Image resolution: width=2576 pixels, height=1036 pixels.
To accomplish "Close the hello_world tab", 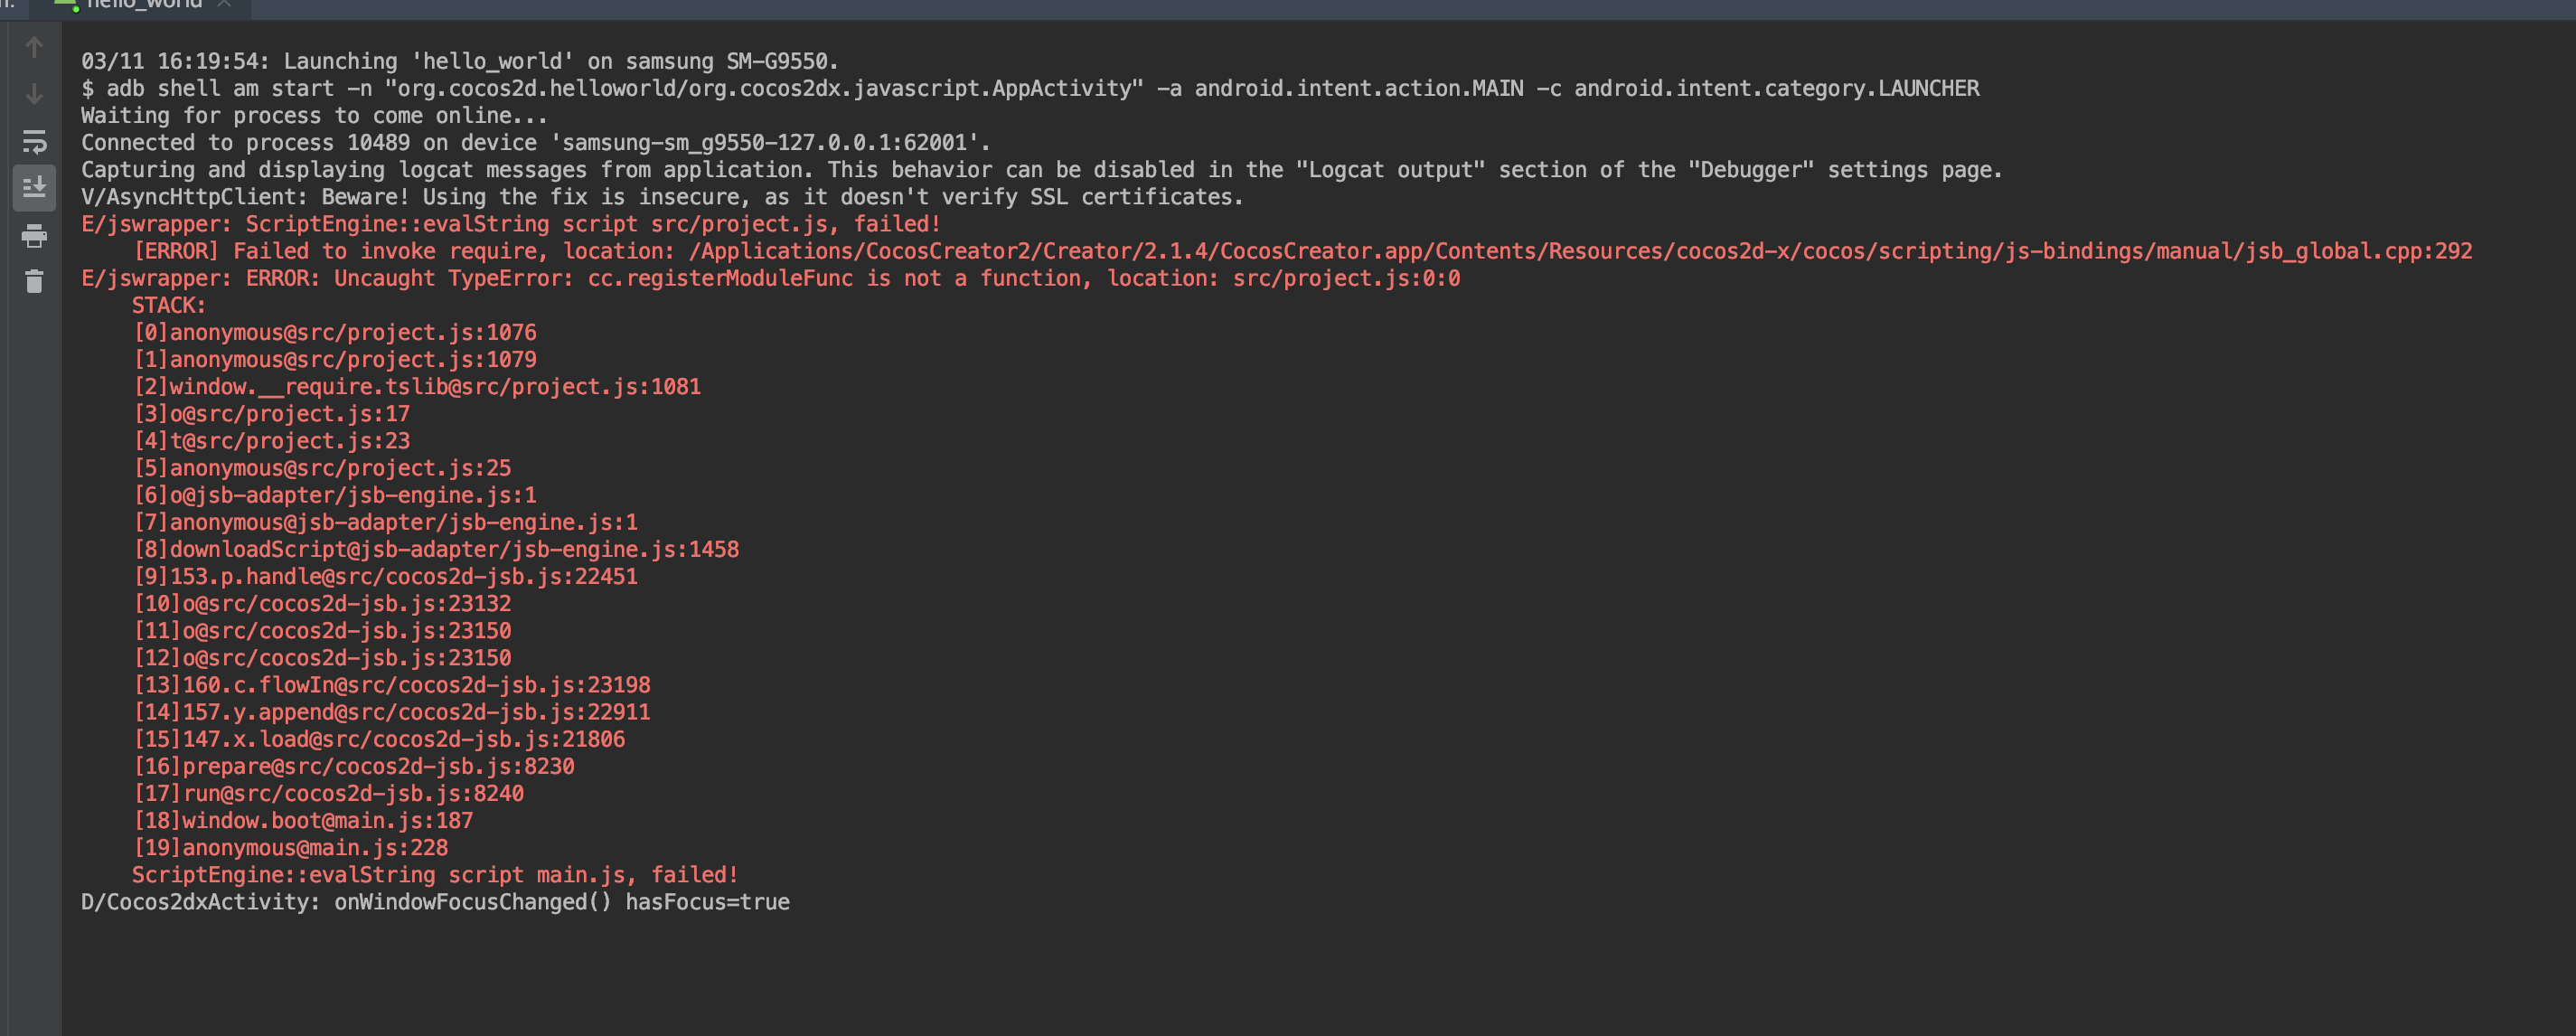I will [x=224, y=5].
